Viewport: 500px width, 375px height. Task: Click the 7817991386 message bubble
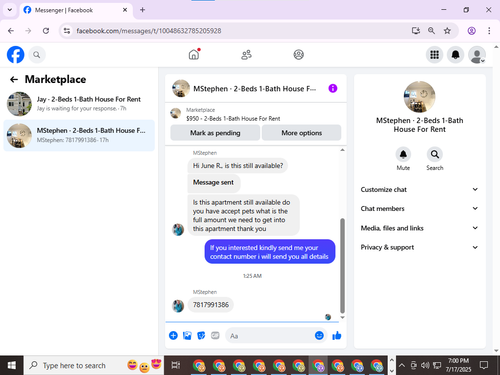click(211, 305)
